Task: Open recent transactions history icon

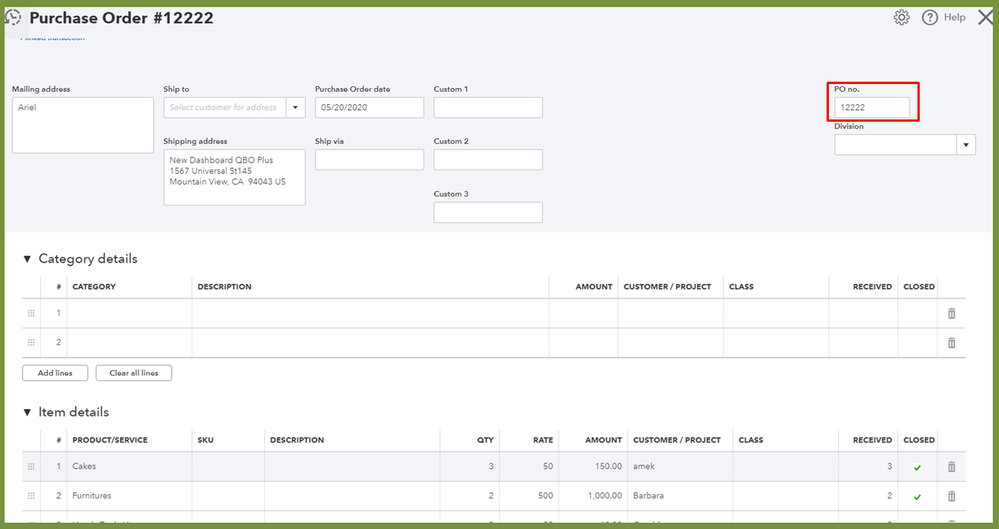Action: (x=13, y=17)
